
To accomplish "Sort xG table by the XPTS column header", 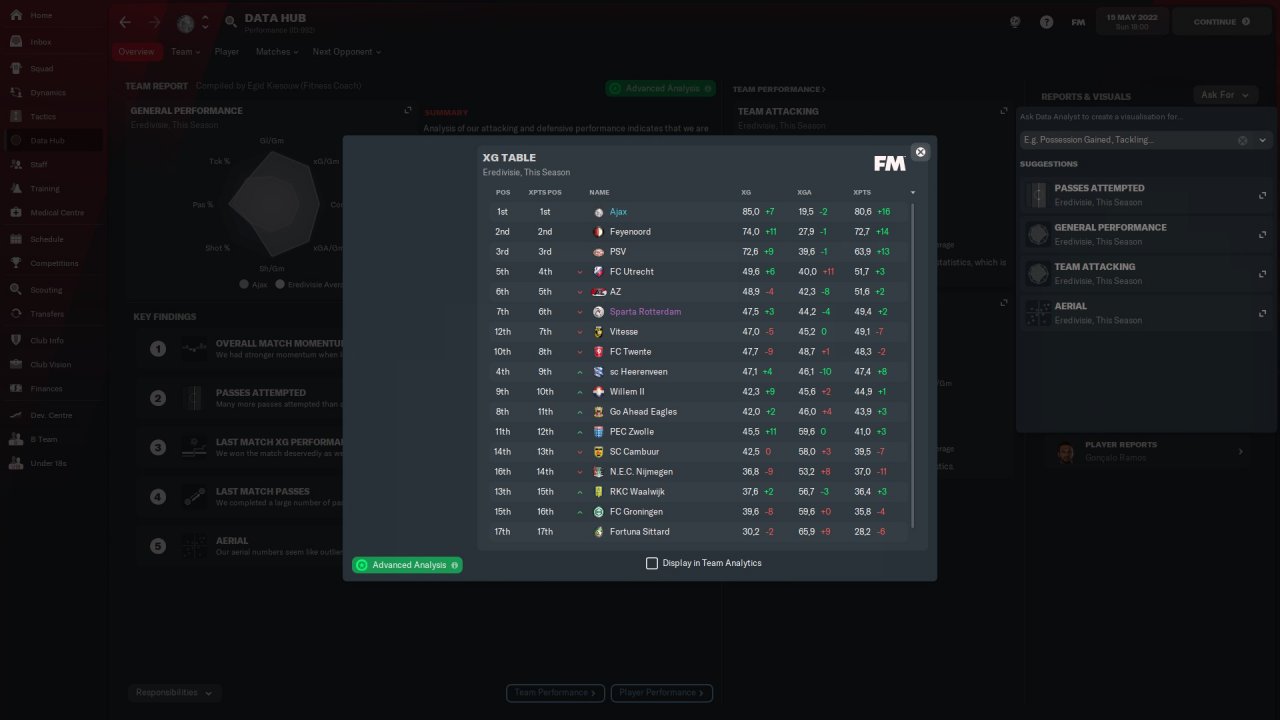I will coord(862,192).
